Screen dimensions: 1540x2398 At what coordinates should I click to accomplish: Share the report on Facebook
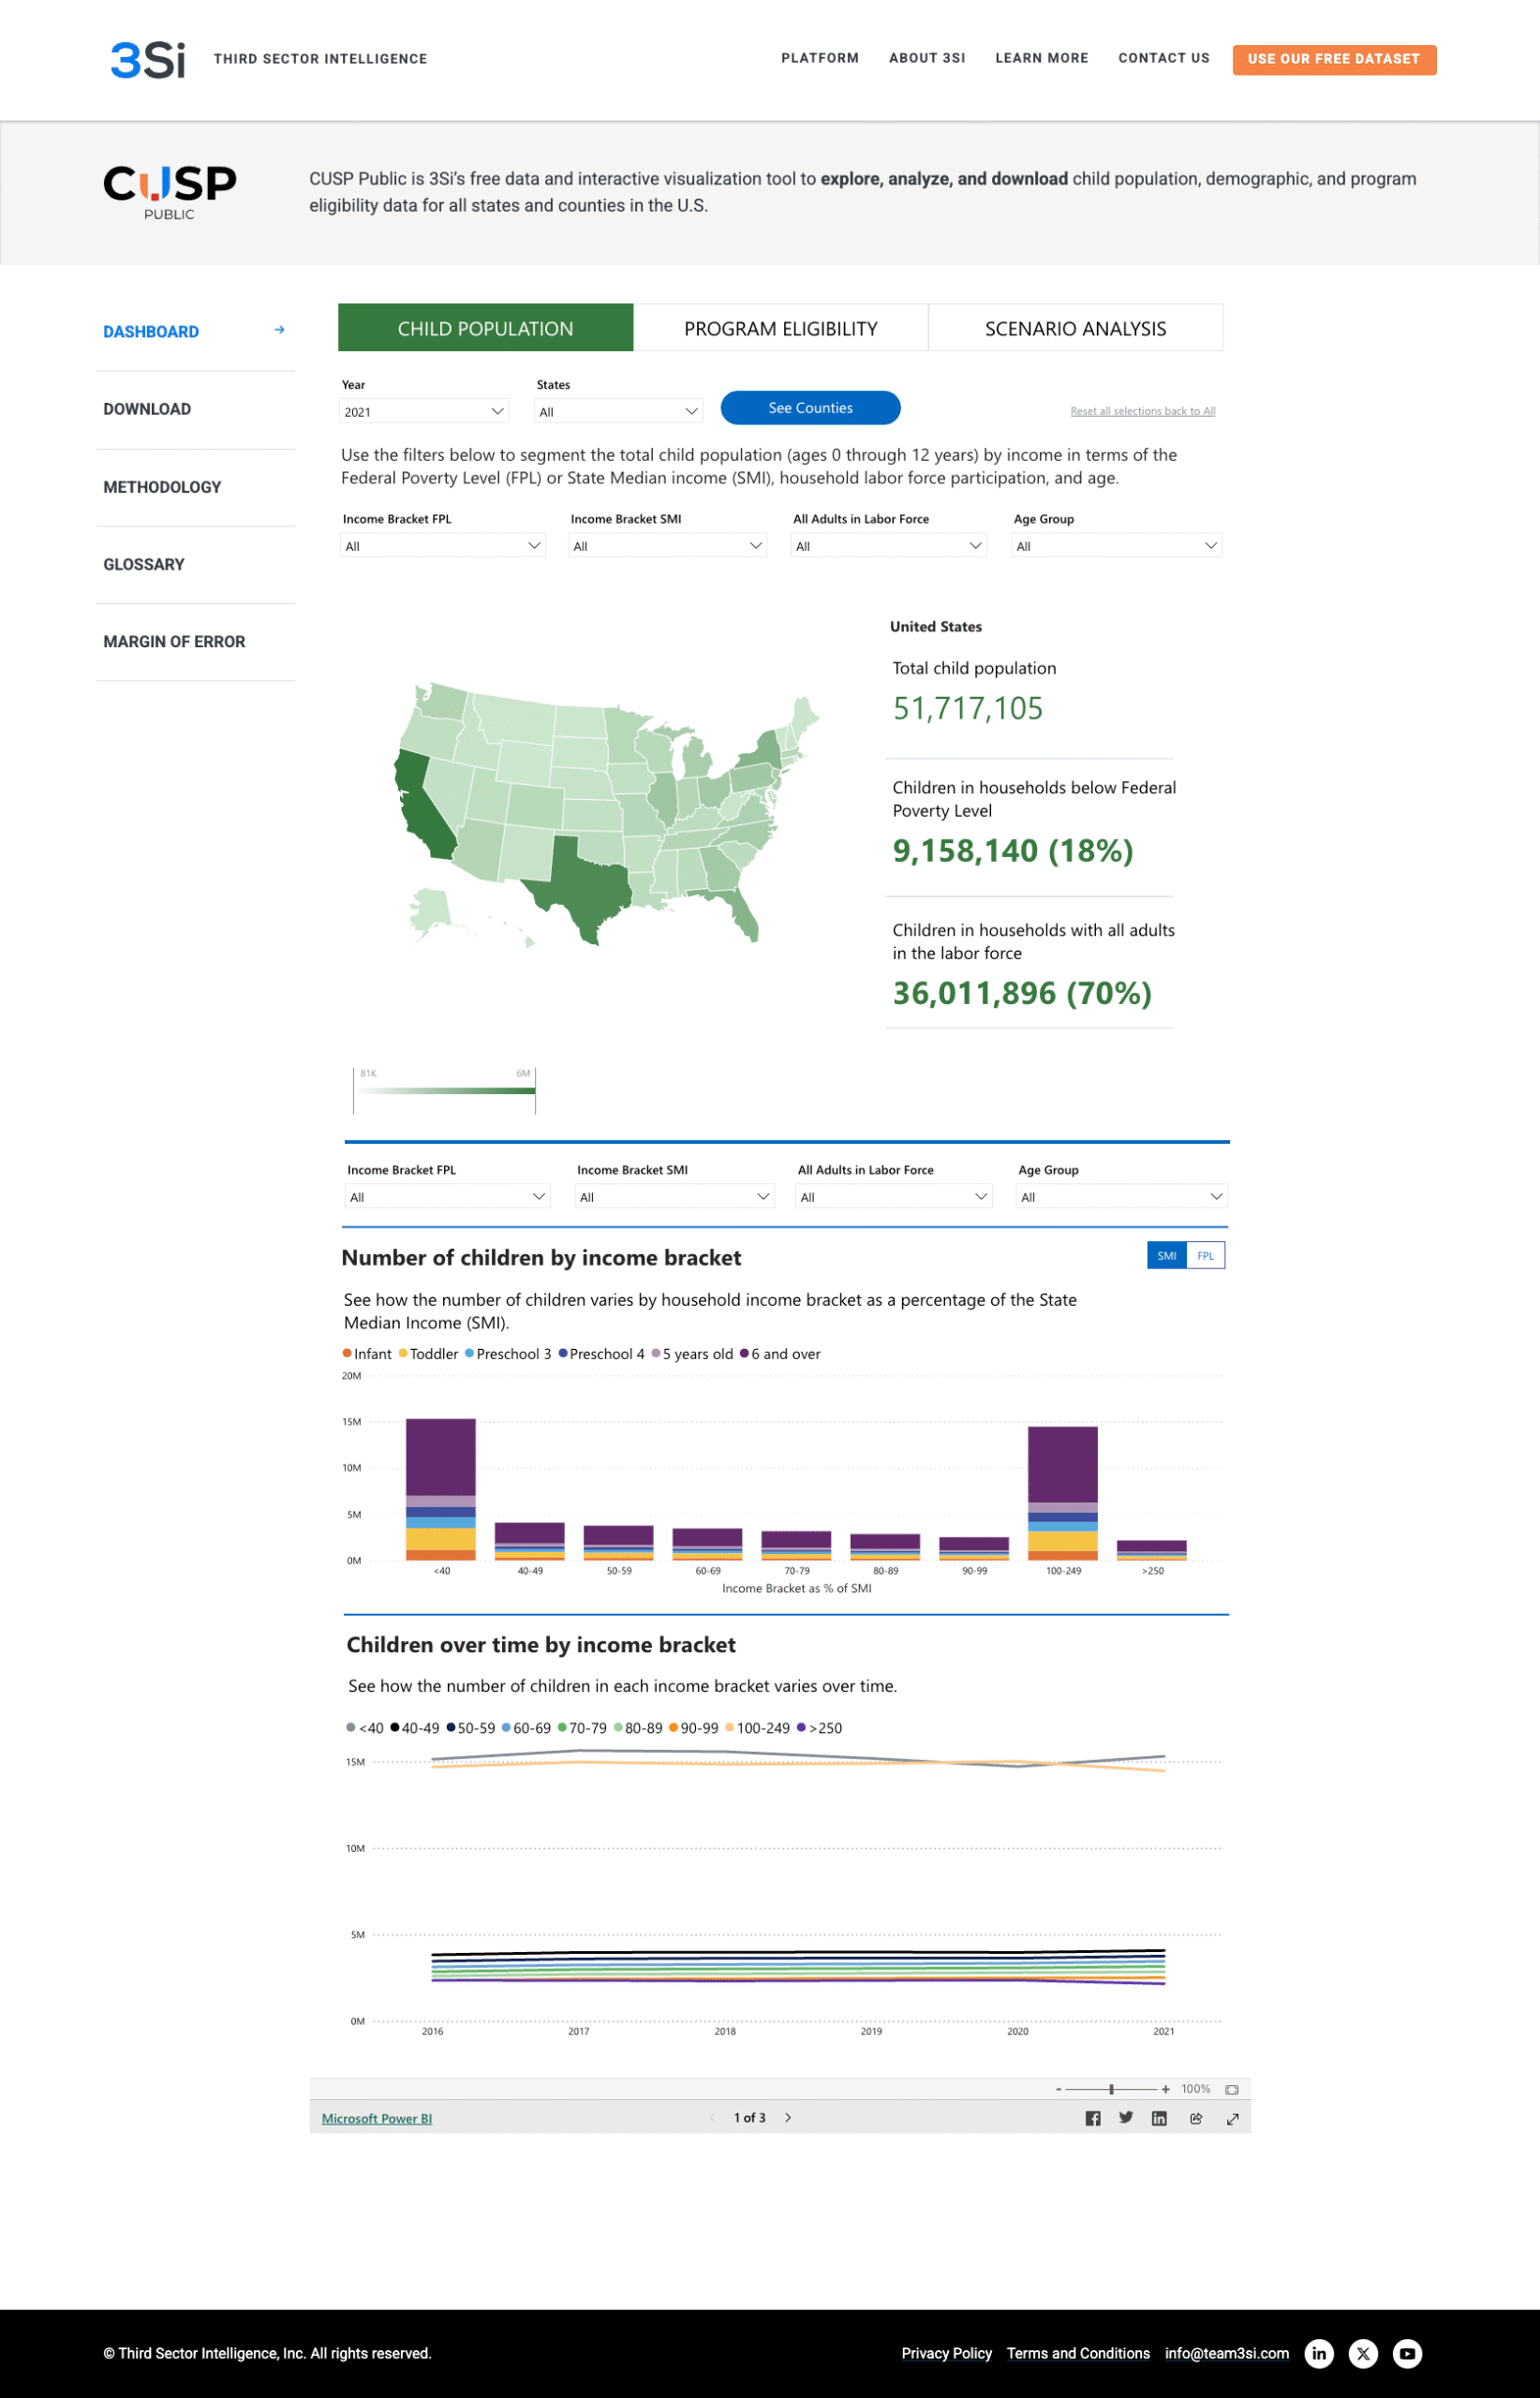coord(1092,2118)
